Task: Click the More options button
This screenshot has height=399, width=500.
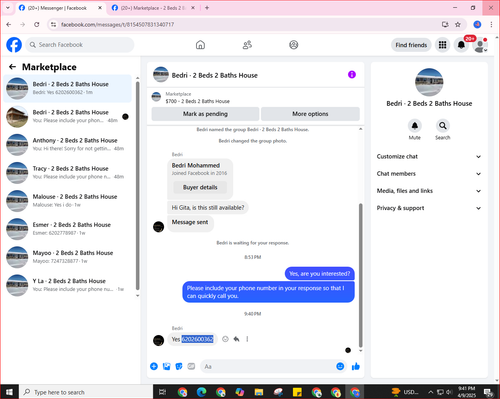Action: pos(310,114)
